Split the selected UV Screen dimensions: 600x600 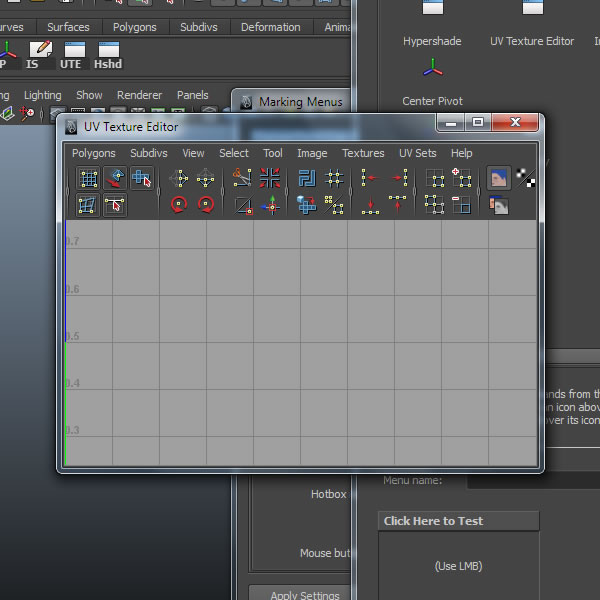(243, 205)
